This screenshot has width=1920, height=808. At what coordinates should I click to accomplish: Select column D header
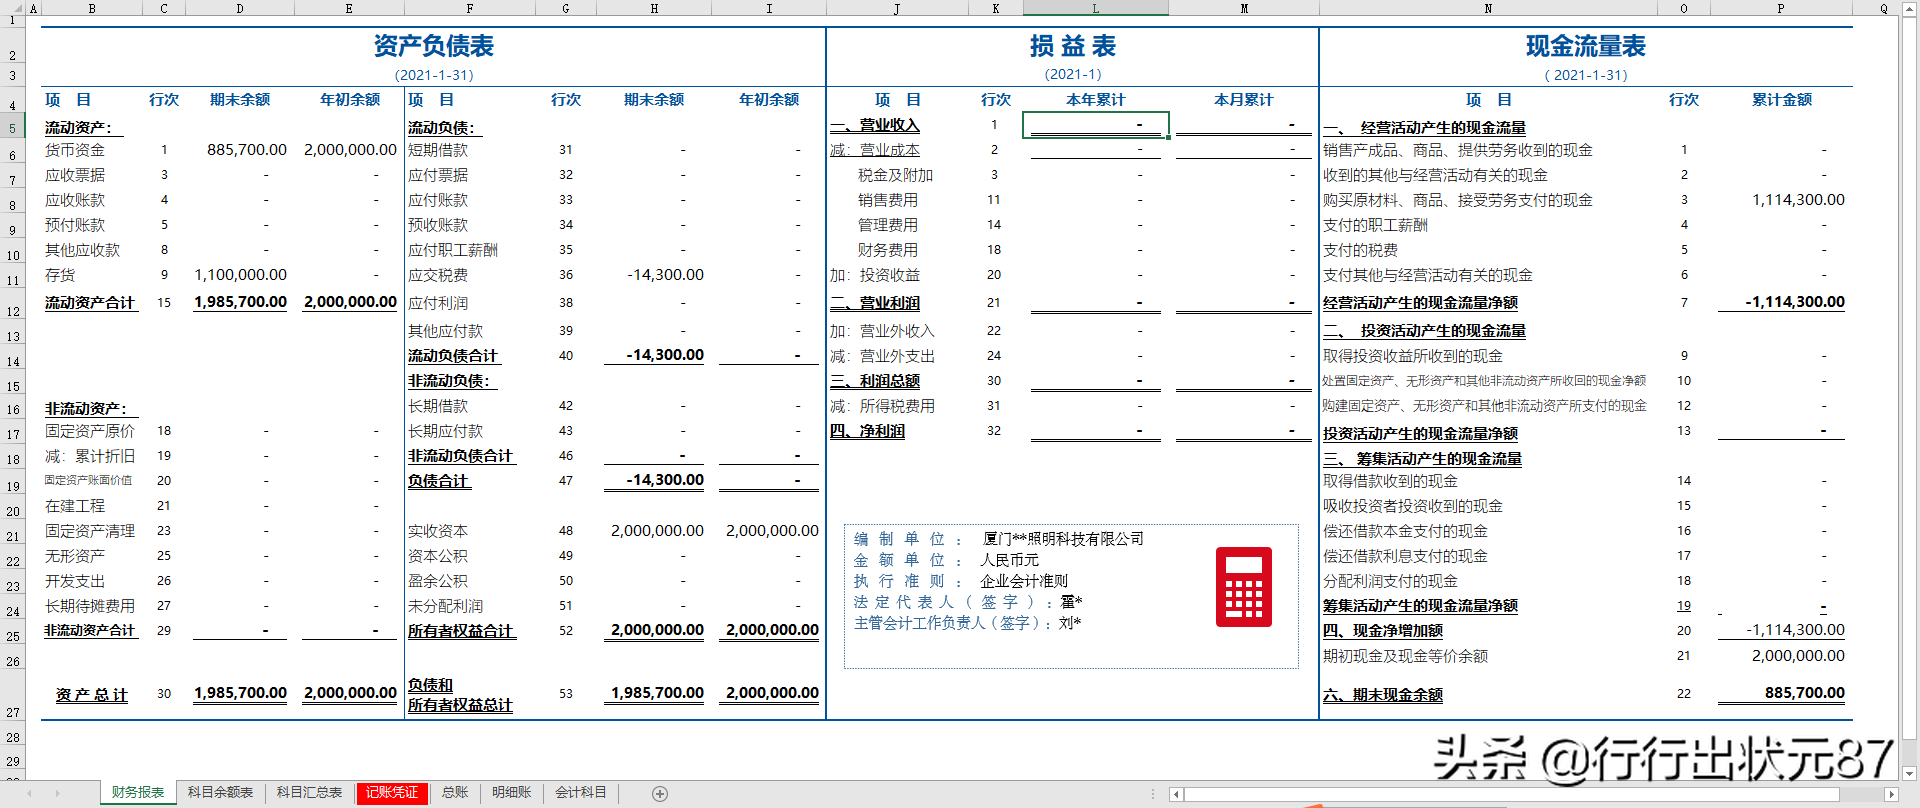coord(240,8)
